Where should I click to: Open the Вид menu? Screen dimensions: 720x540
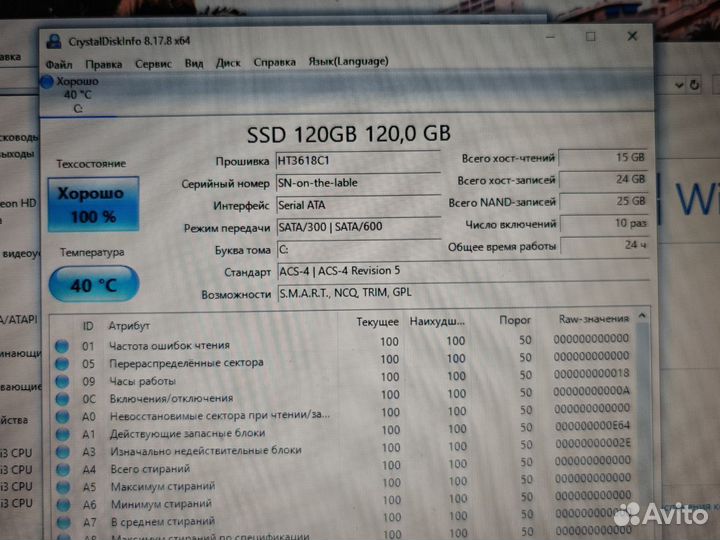coord(194,63)
